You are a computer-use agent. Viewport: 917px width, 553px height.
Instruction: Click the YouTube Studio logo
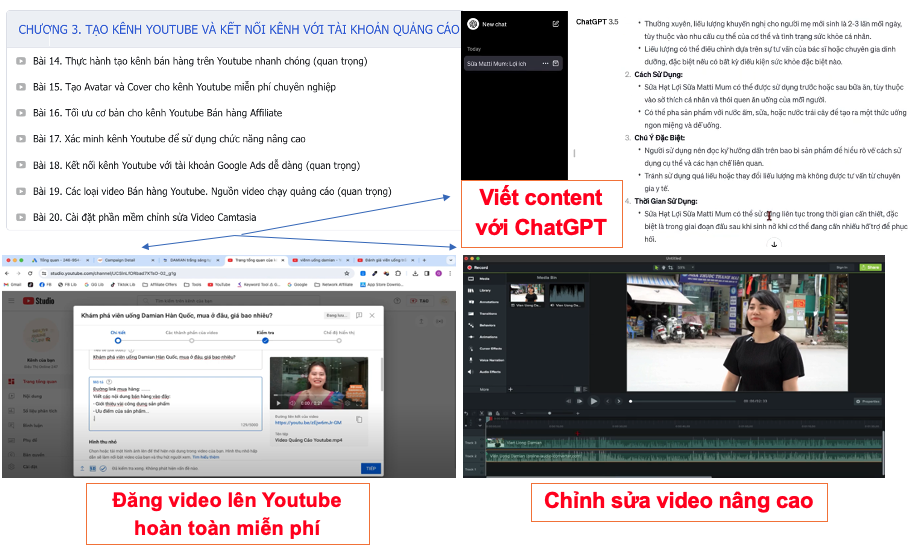tap(39, 301)
